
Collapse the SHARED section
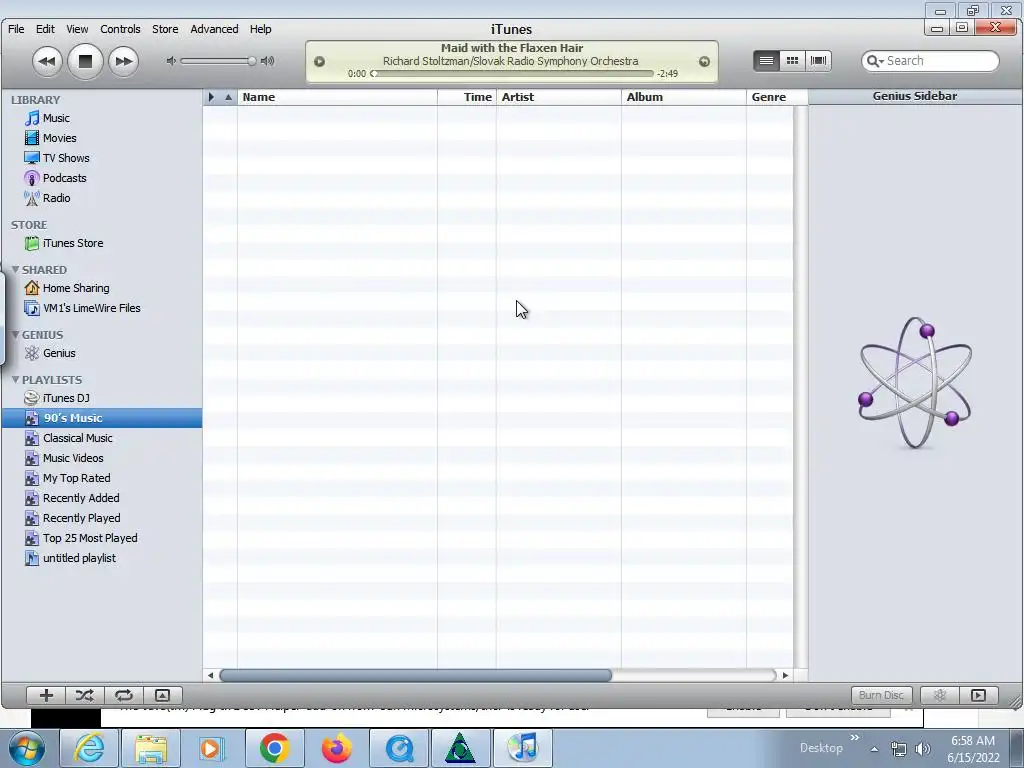[x=15, y=269]
